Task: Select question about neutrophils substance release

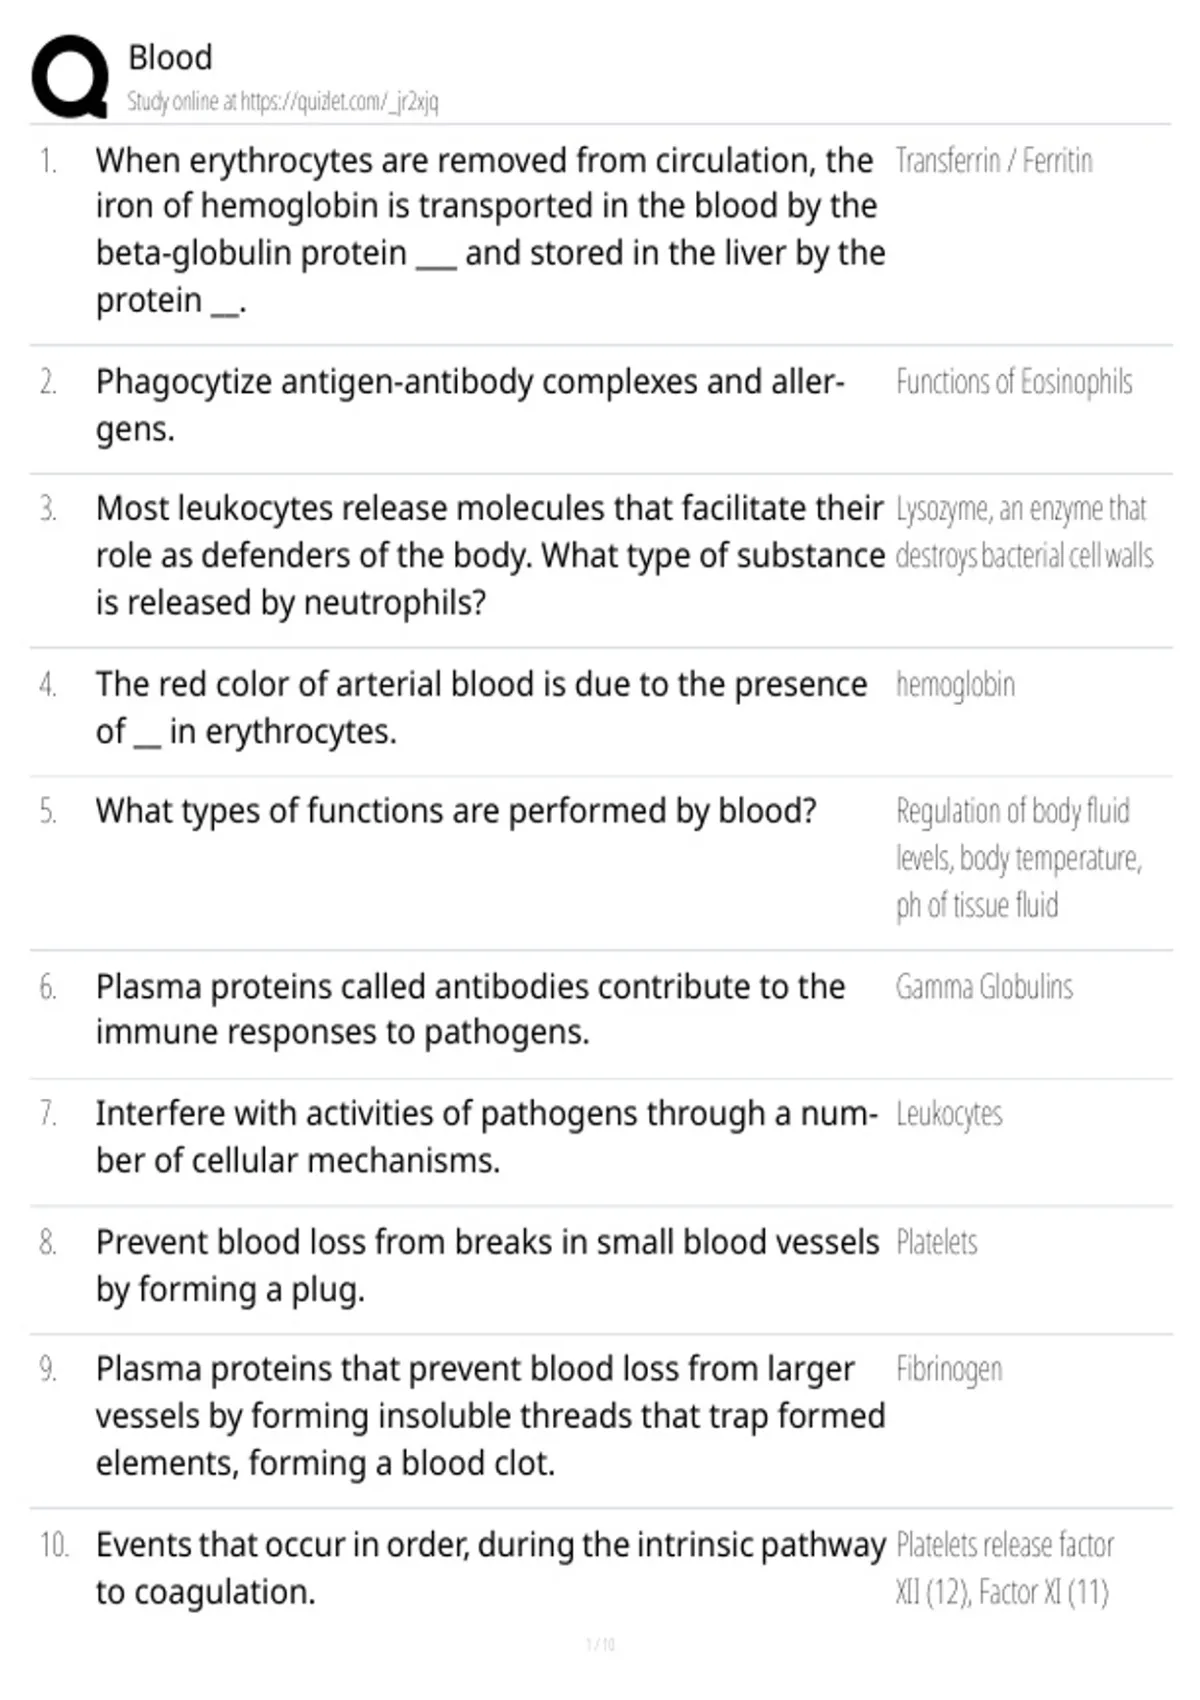Action: click(490, 556)
